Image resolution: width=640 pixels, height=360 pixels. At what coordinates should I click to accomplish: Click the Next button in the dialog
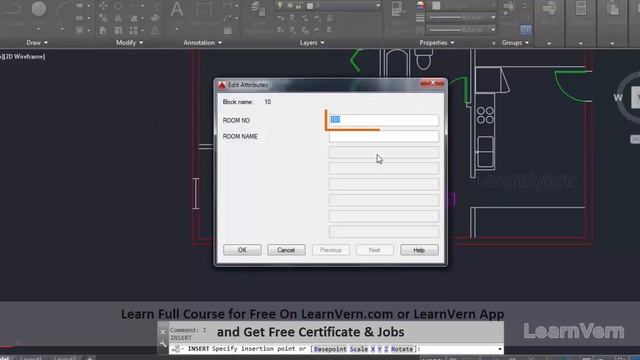click(375, 250)
